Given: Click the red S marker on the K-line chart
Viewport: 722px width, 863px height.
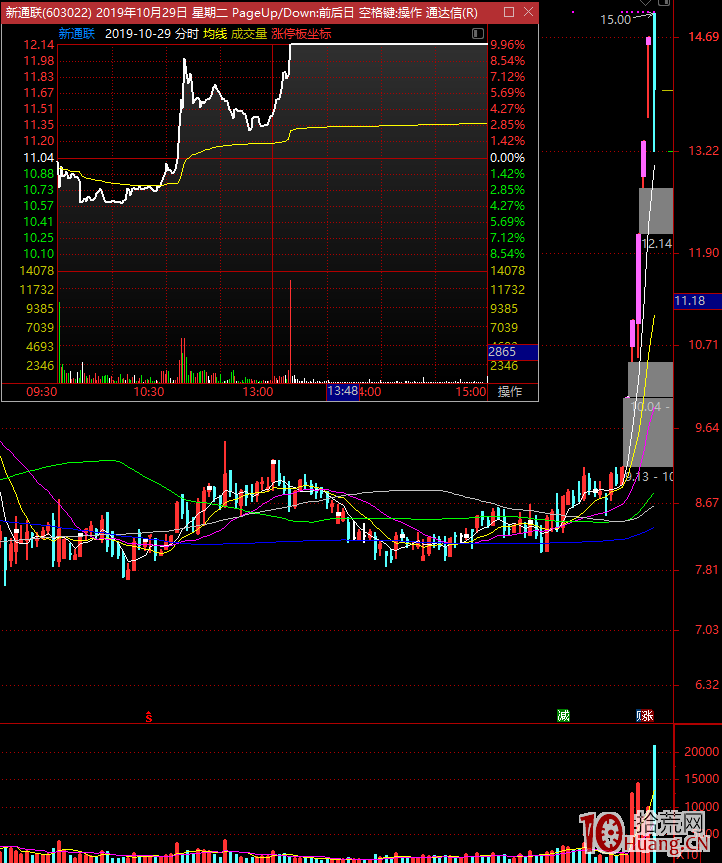Looking at the screenshot, I should (149, 717).
